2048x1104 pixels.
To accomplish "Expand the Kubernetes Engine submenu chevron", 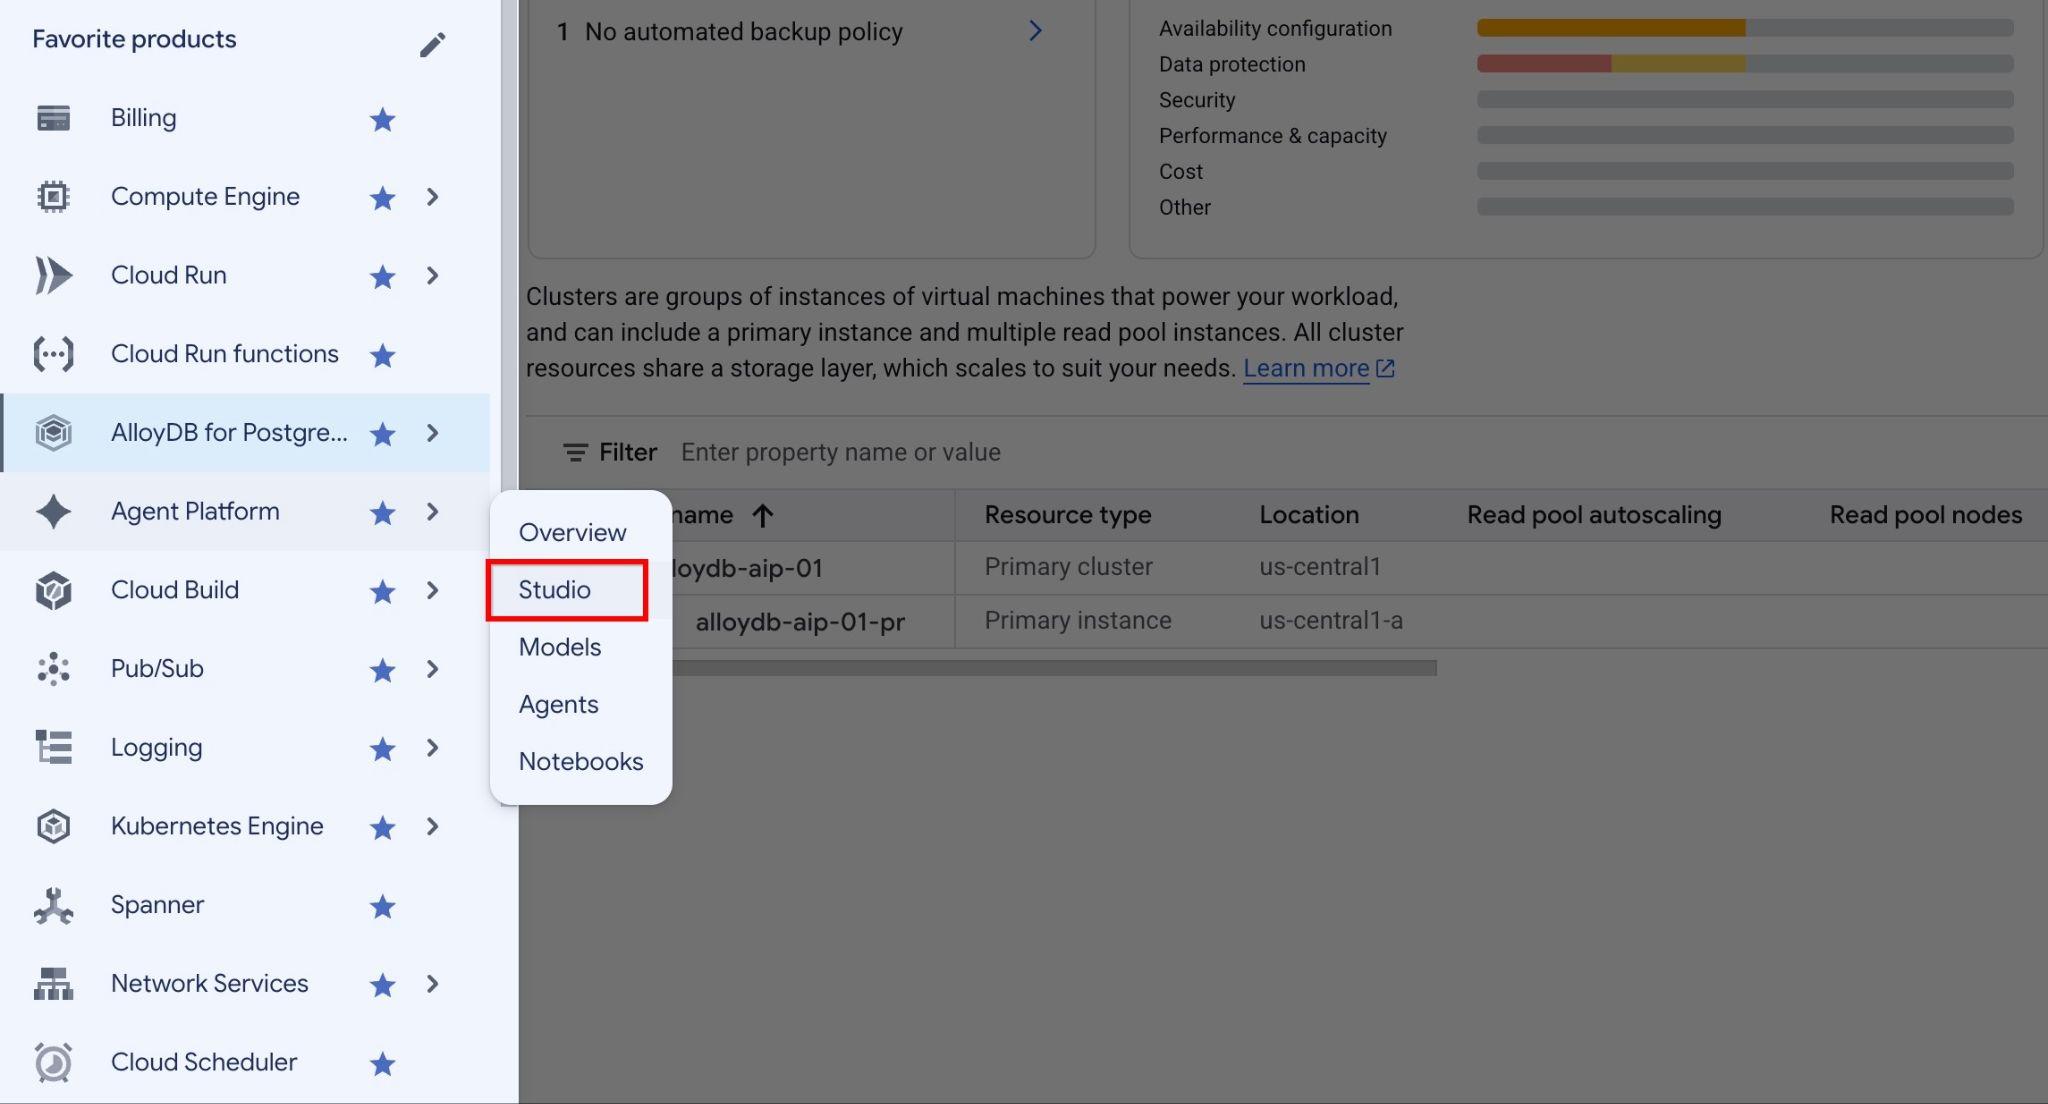I will click(x=432, y=827).
